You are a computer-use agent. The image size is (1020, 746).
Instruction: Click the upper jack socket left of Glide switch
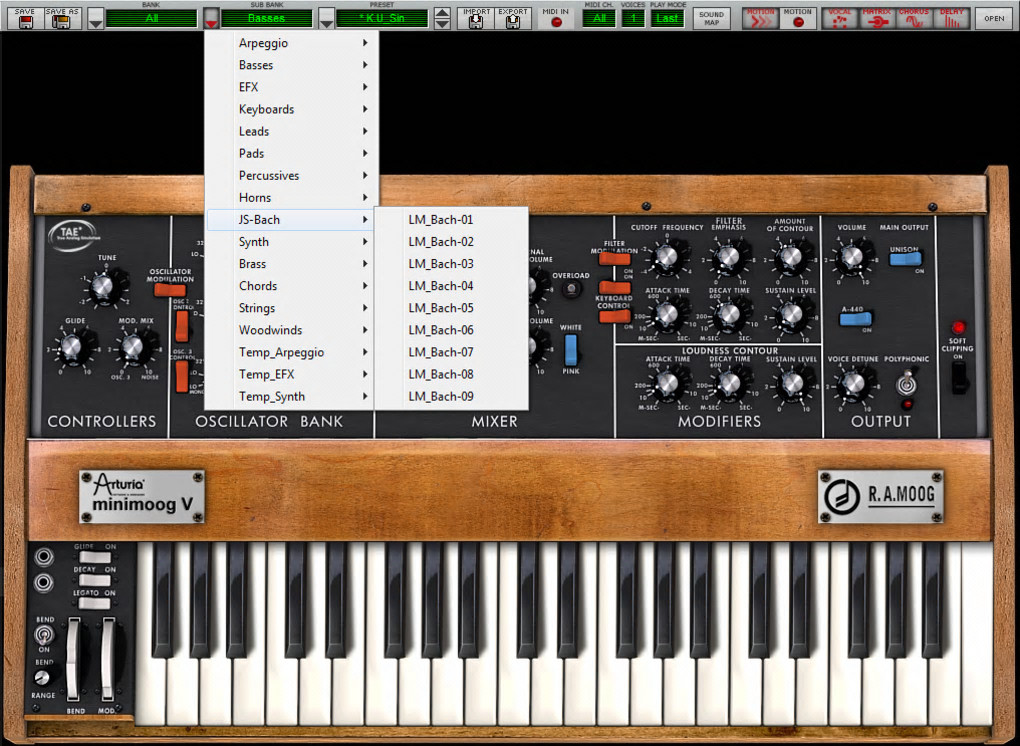(x=44, y=557)
